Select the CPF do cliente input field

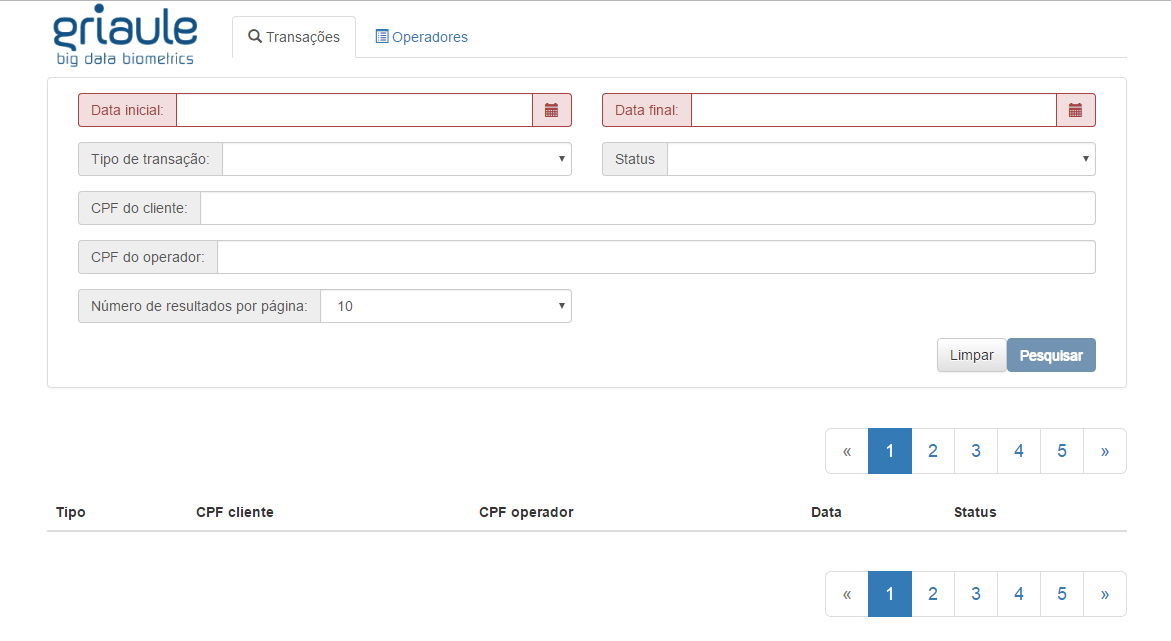click(647, 208)
